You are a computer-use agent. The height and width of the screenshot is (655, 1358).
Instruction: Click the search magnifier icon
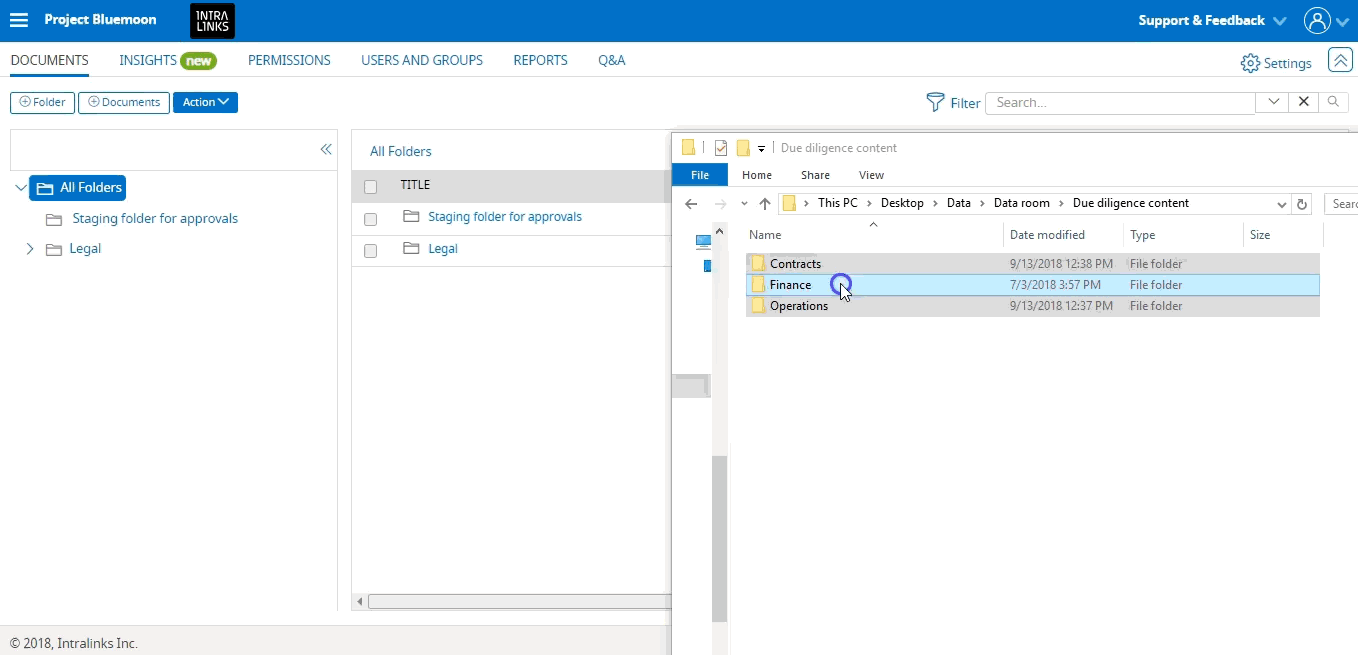(1333, 102)
